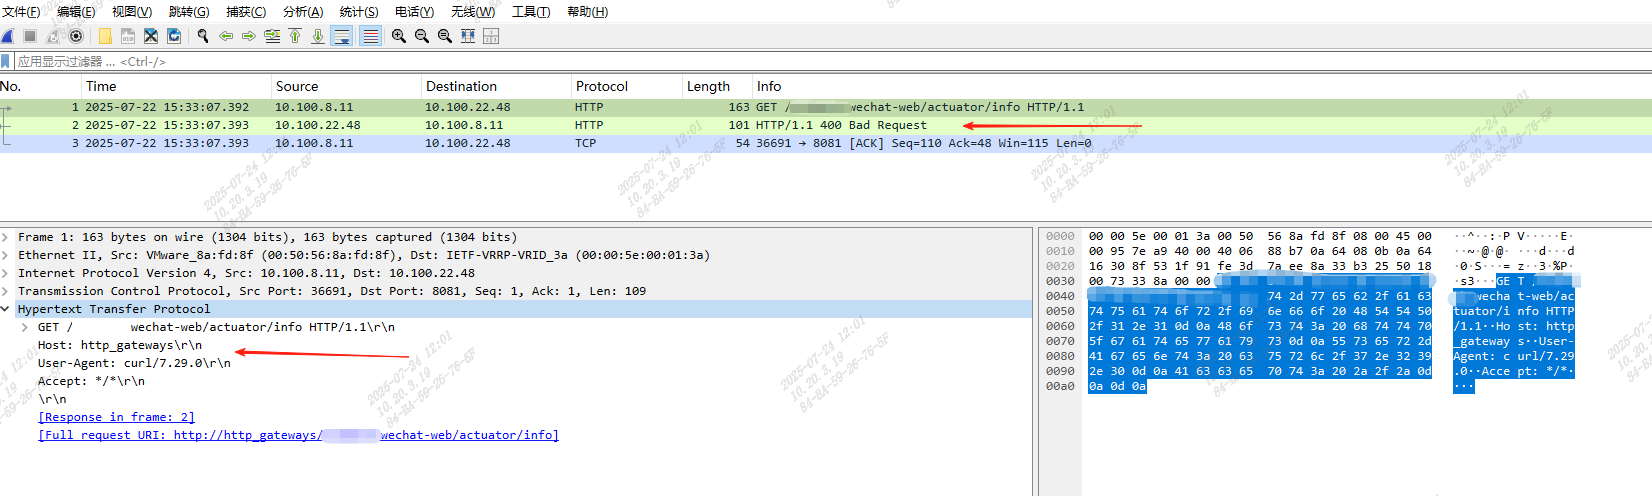Open the 分析(A) menu
1652x496 pixels.
(x=303, y=12)
